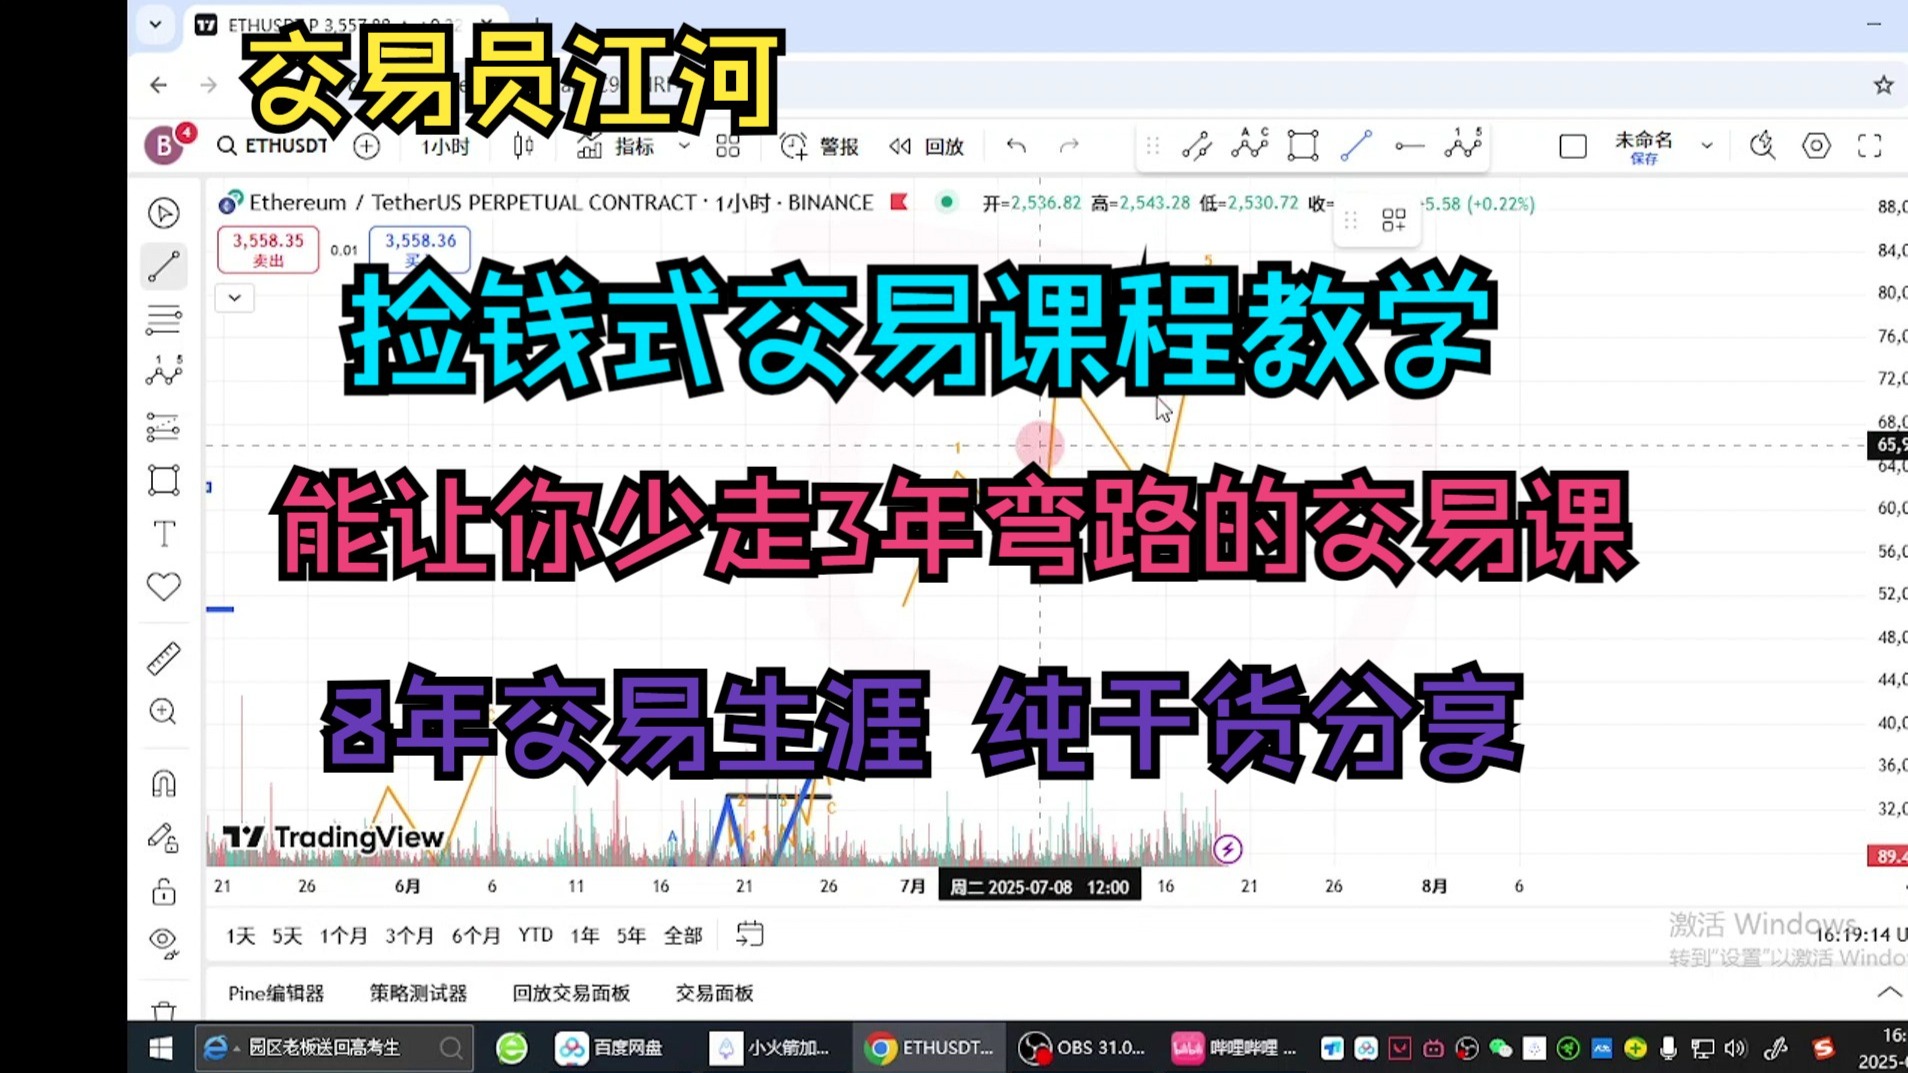Select the 全部 date range

[683, 935]
